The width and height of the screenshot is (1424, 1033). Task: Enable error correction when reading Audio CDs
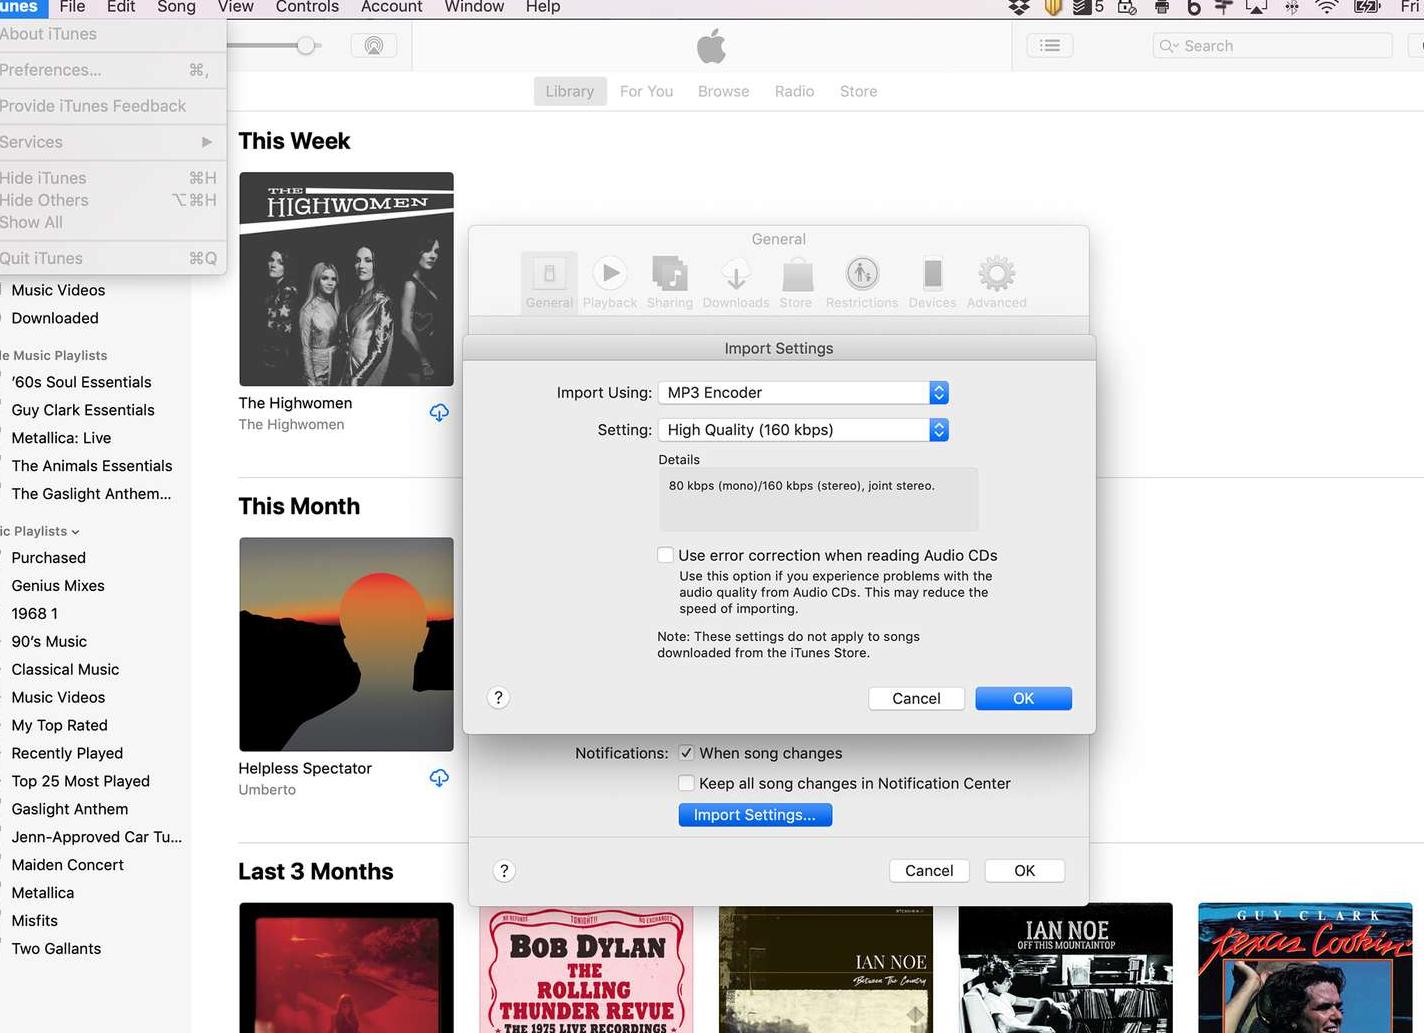click(665, 555)
